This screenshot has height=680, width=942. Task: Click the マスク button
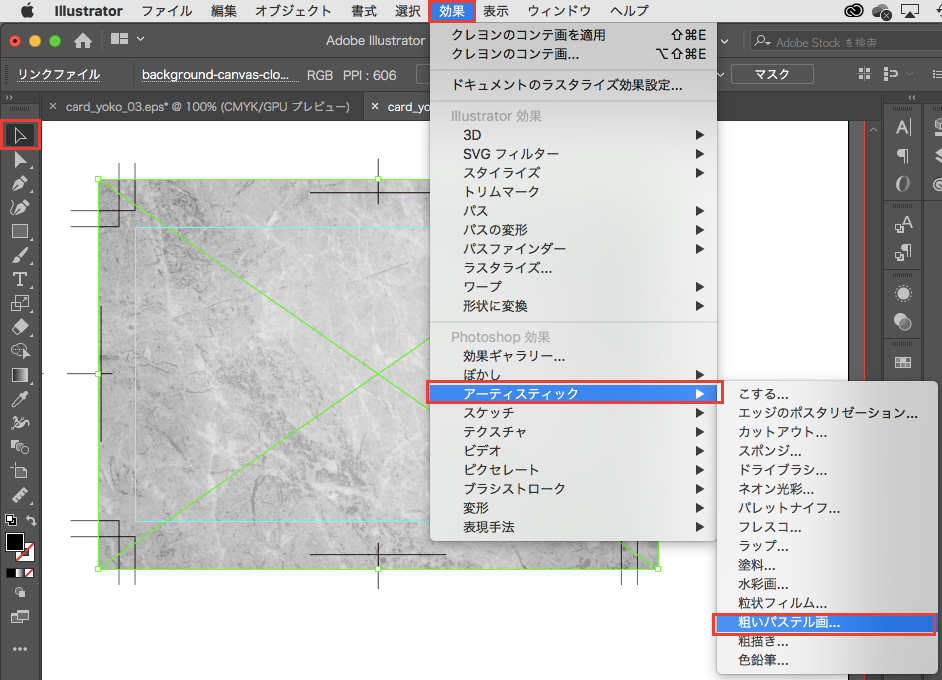771,74
